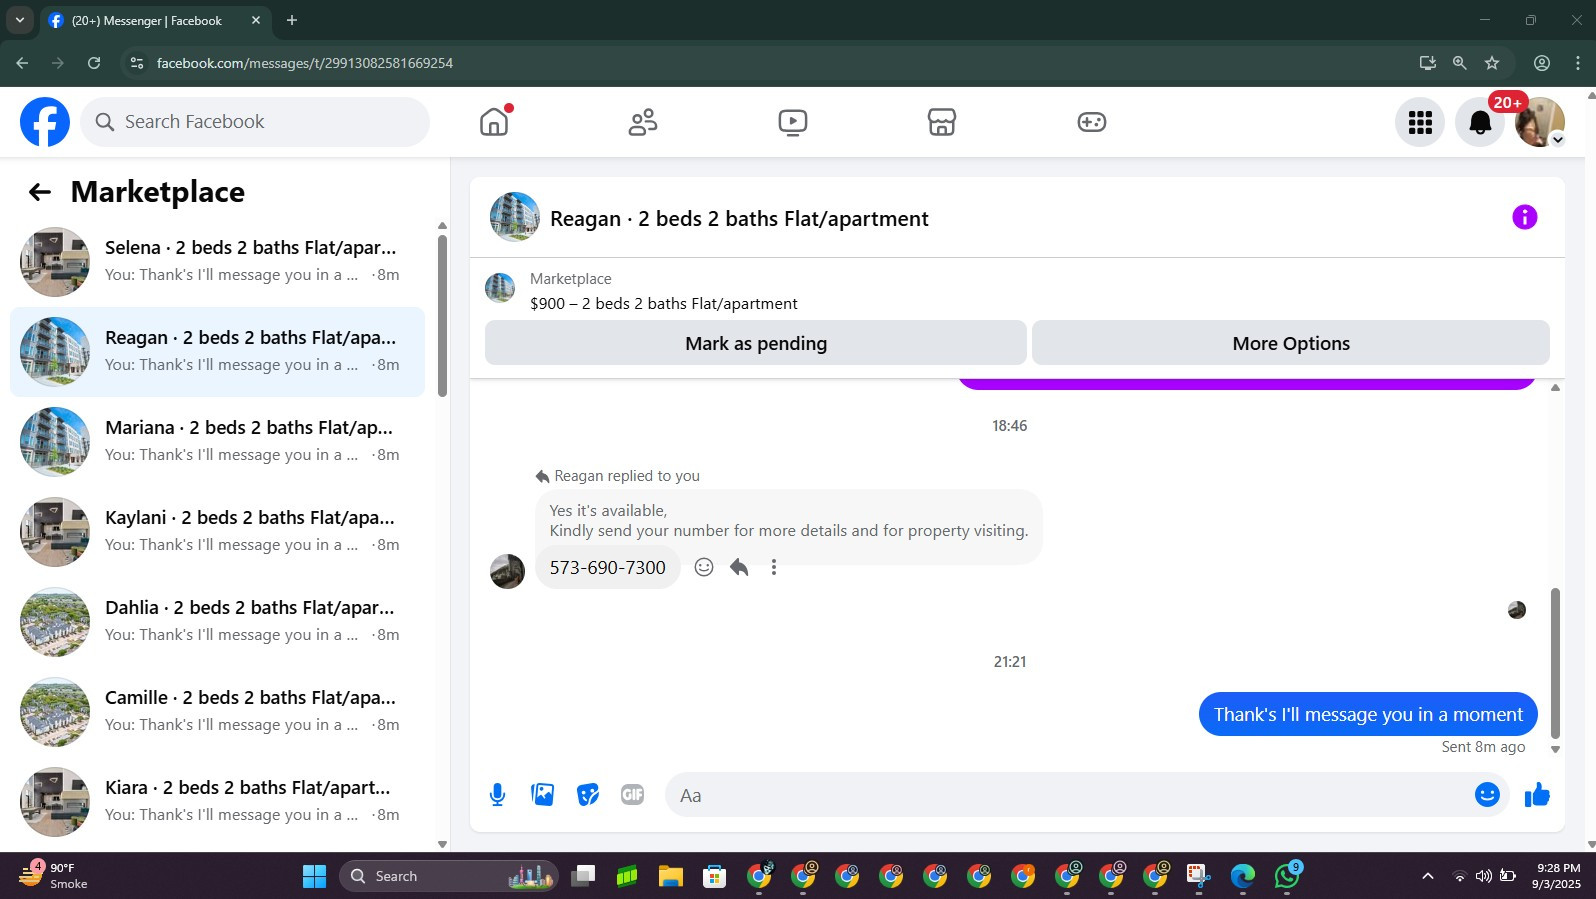Open Kiara conversation
Viewport: 1596px width, 899px height.
click(217, 802)
